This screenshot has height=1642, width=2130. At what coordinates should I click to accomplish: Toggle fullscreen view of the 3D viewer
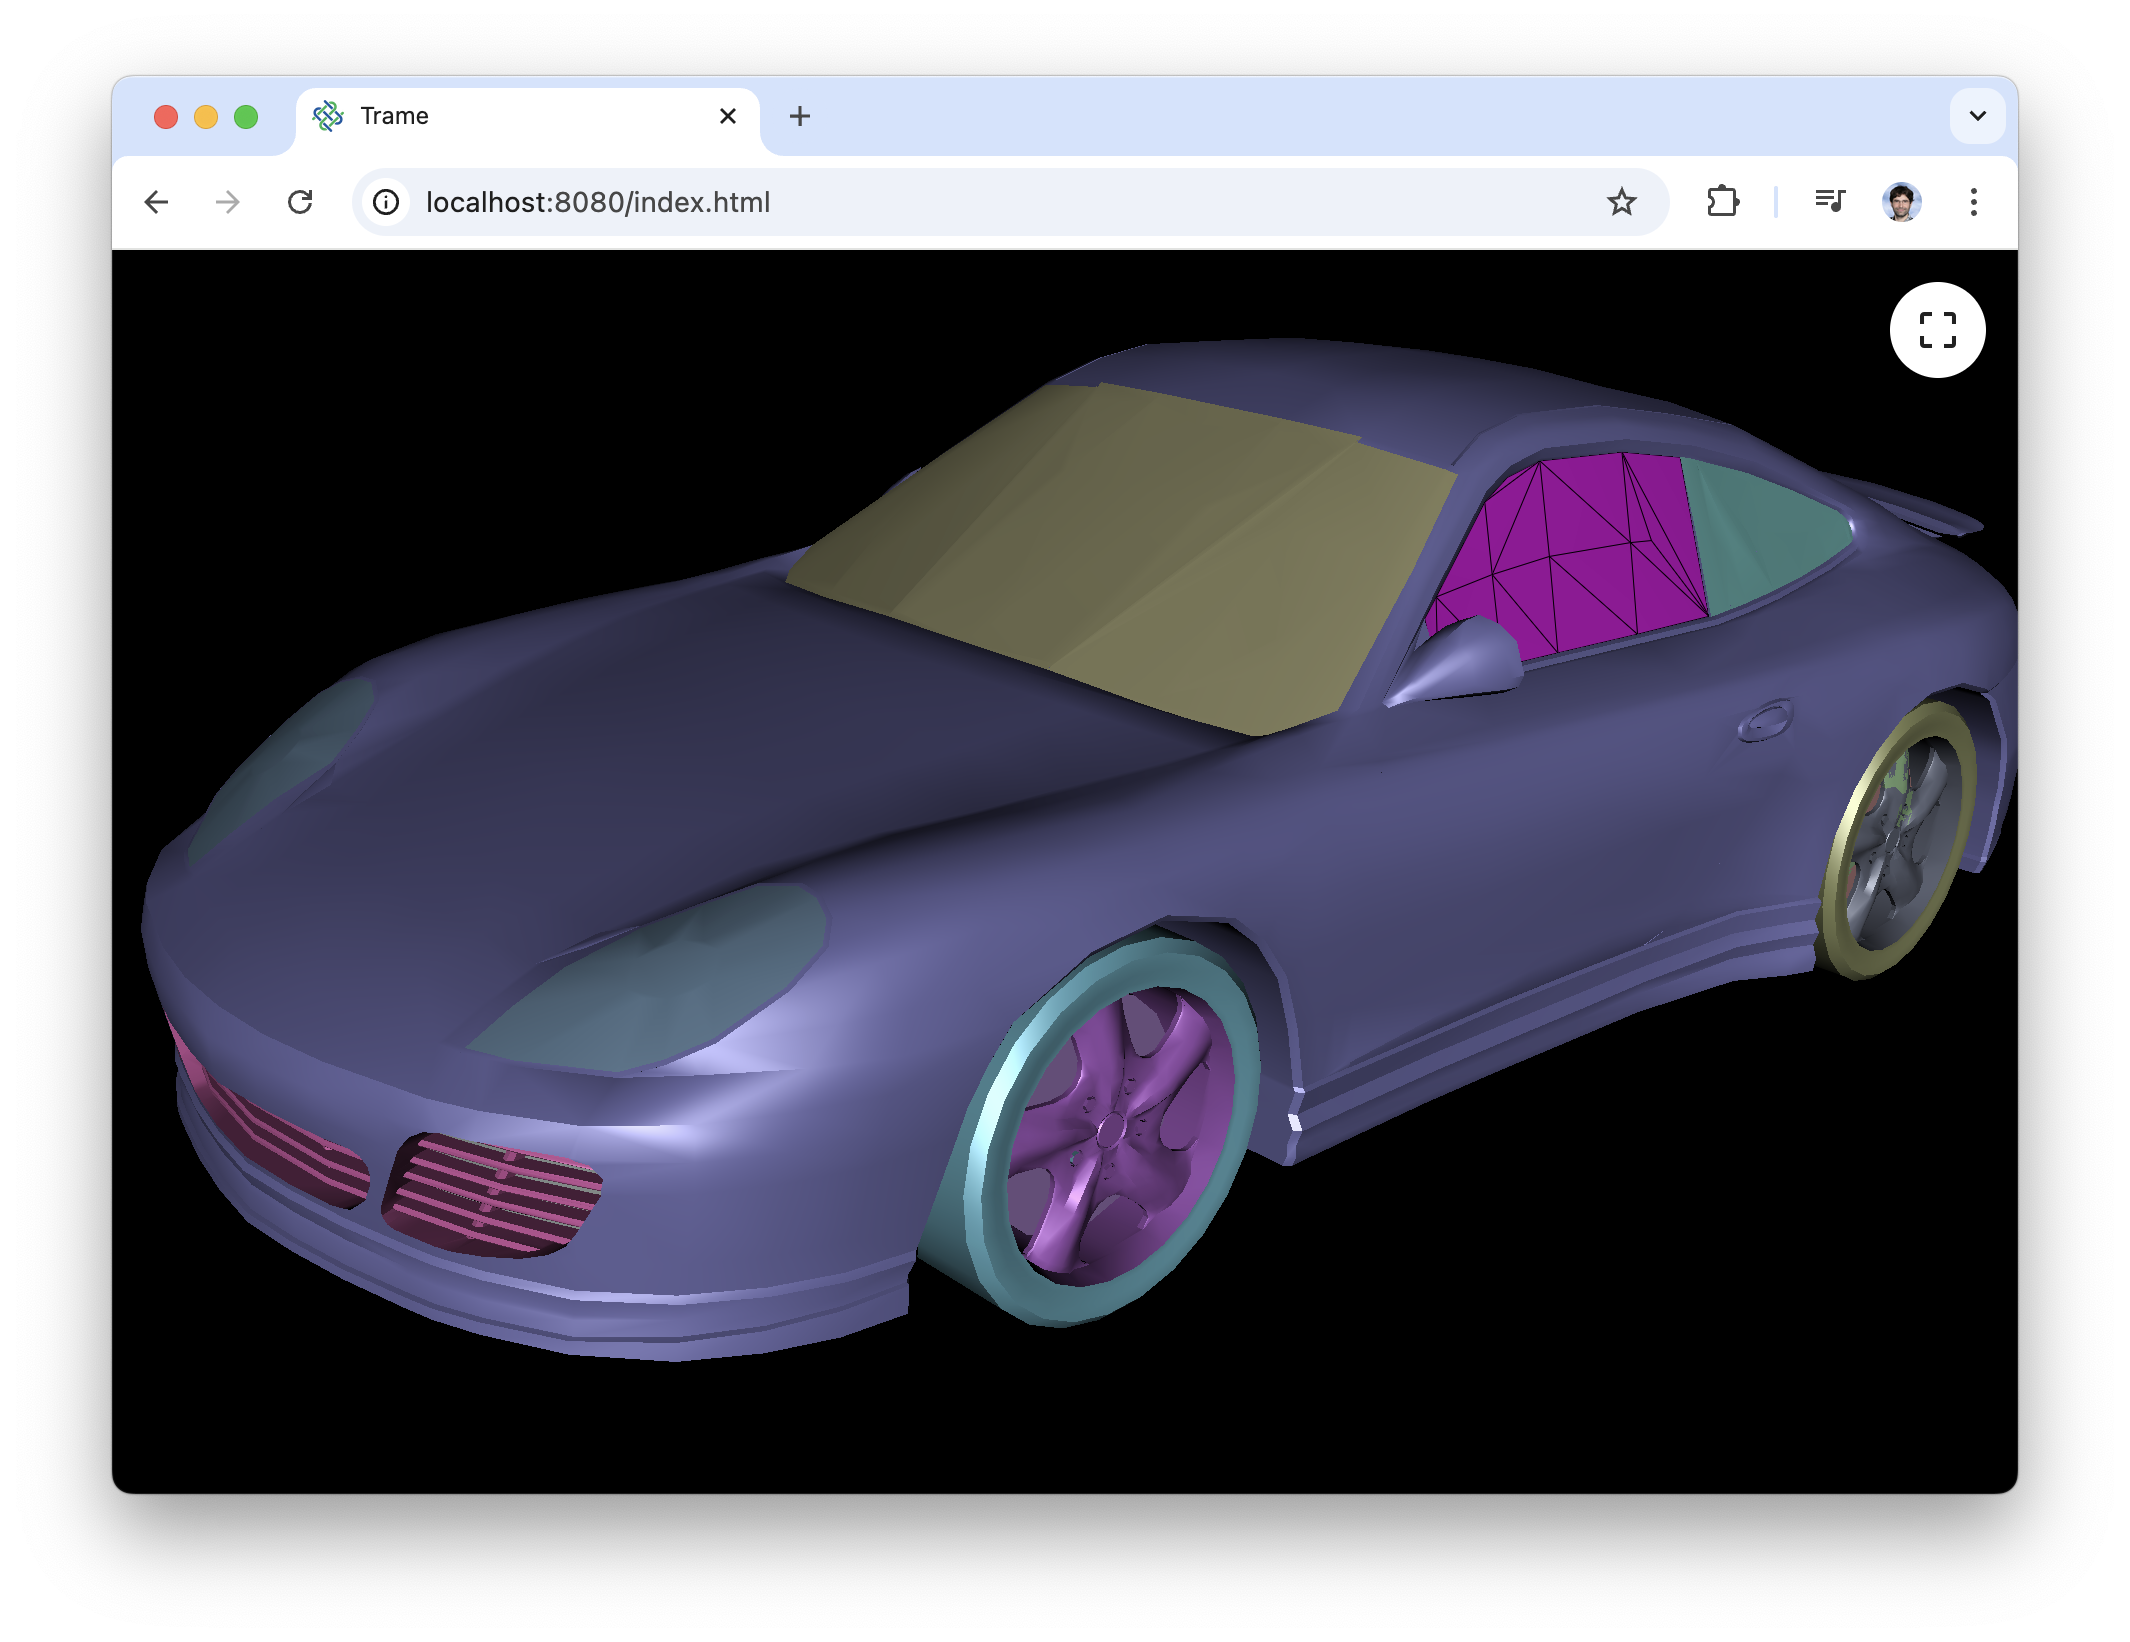(1936, 330)
